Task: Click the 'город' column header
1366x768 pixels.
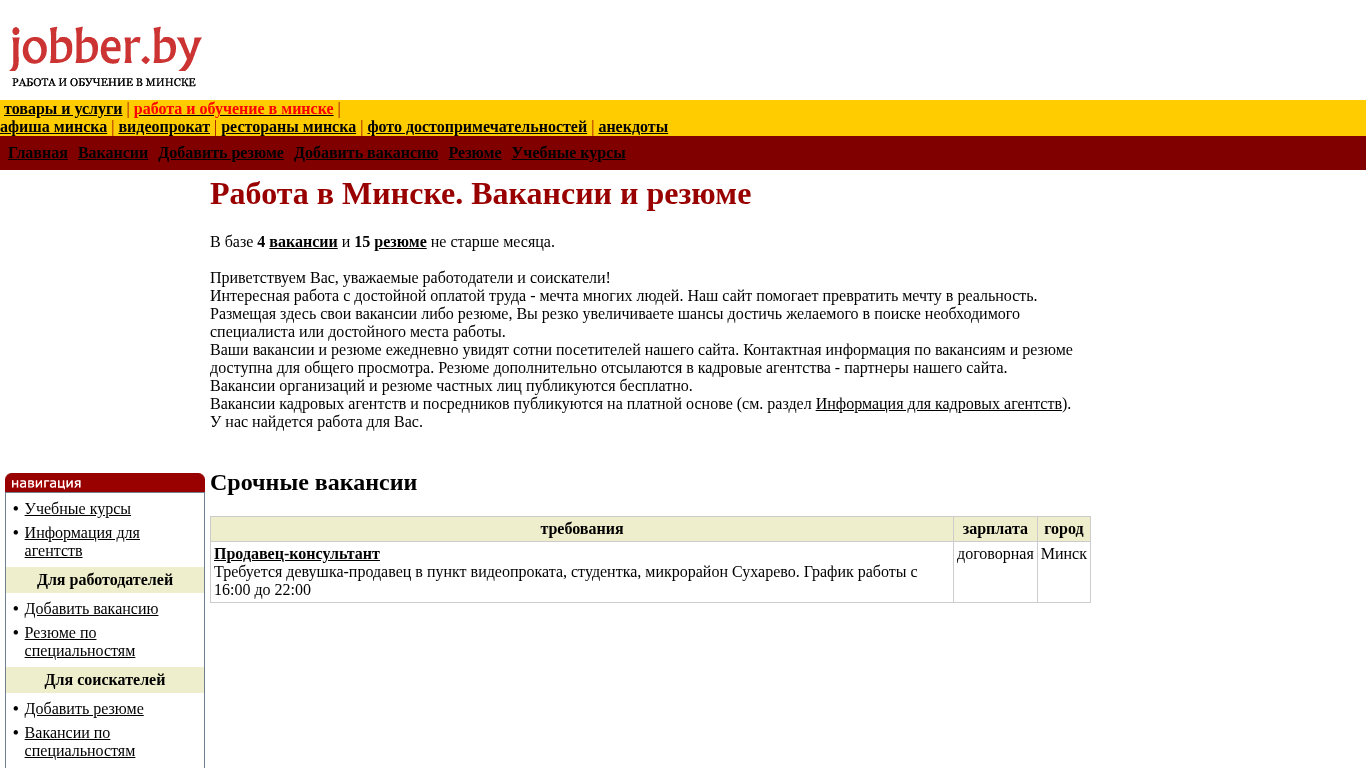Action: (1064, 529)
